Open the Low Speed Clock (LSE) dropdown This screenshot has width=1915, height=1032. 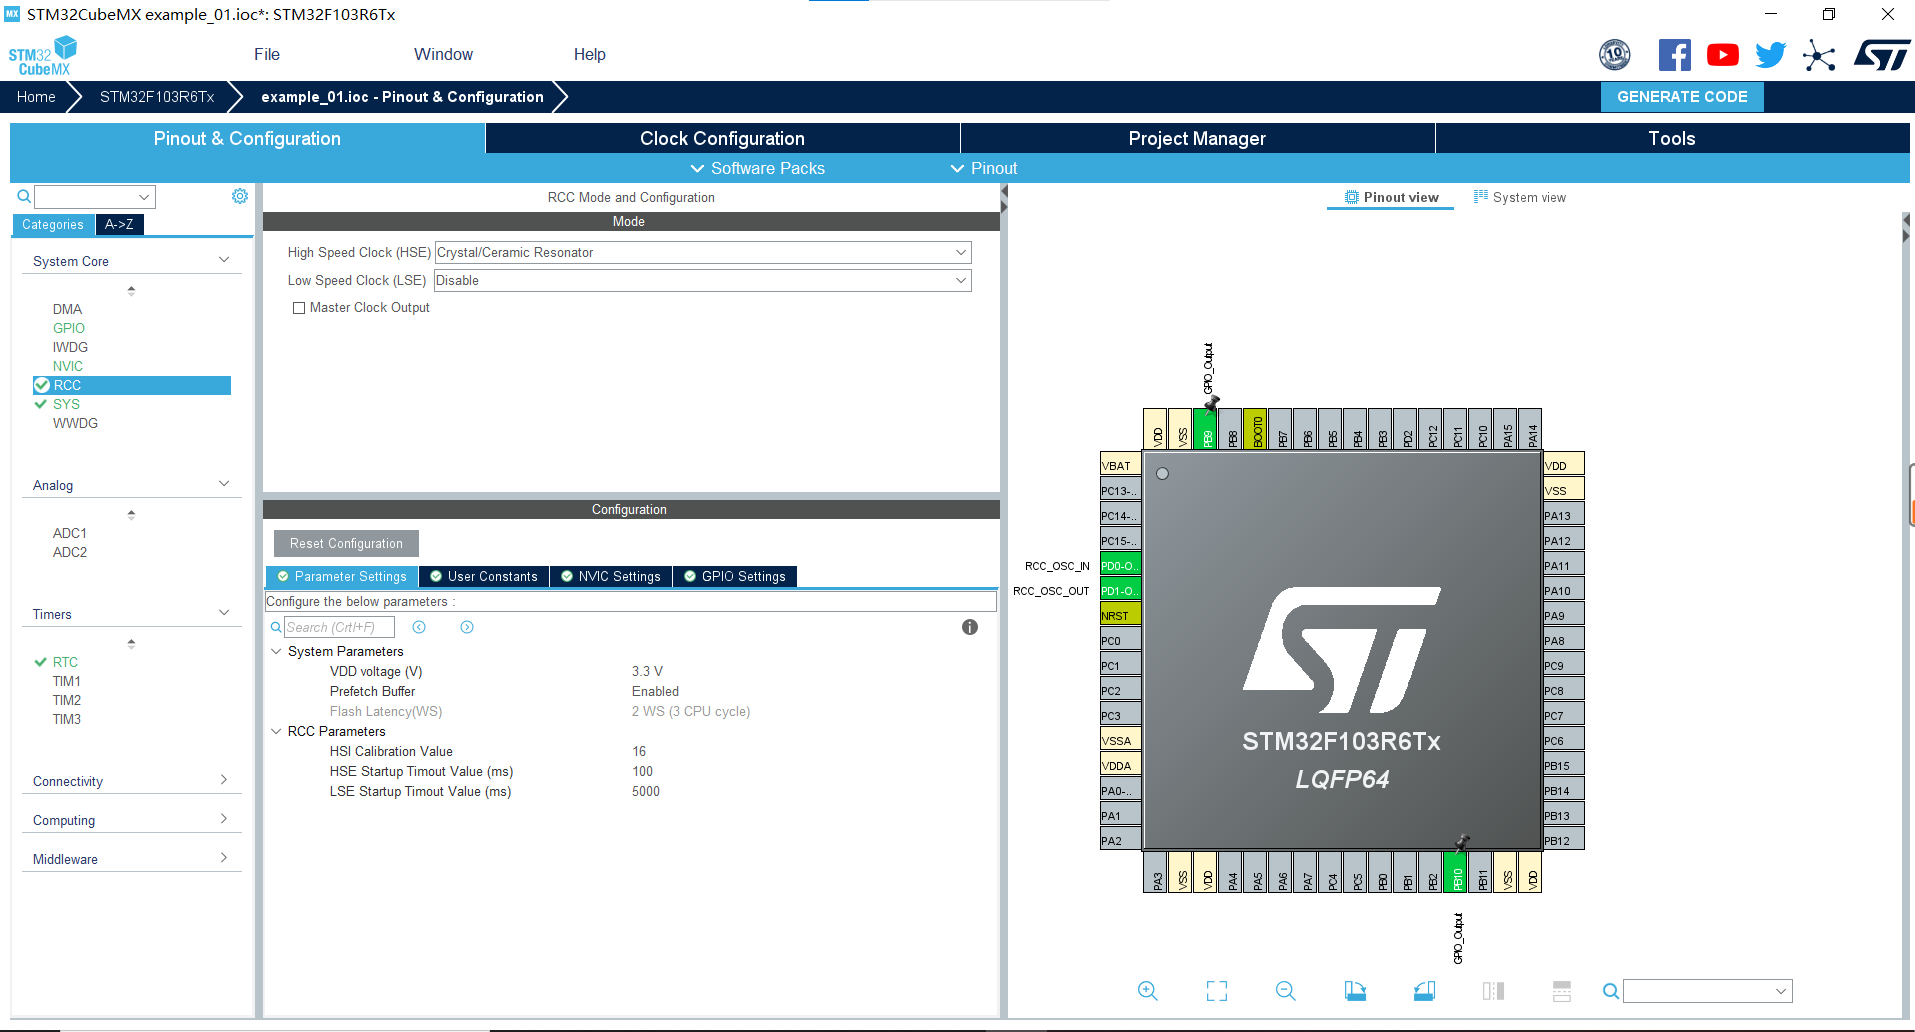click(703, 281)
